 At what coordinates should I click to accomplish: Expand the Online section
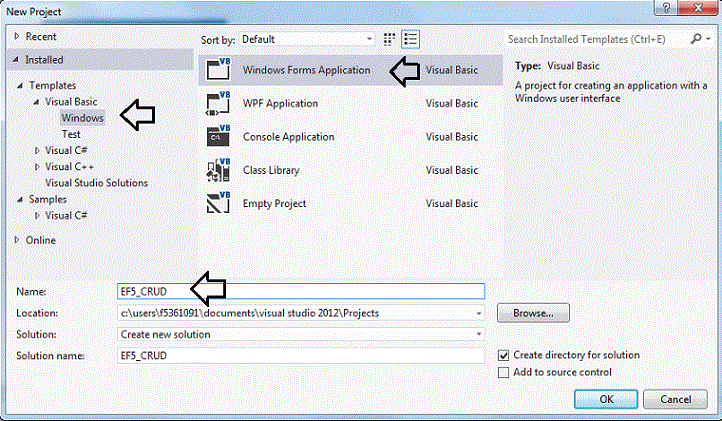(17, 240)
